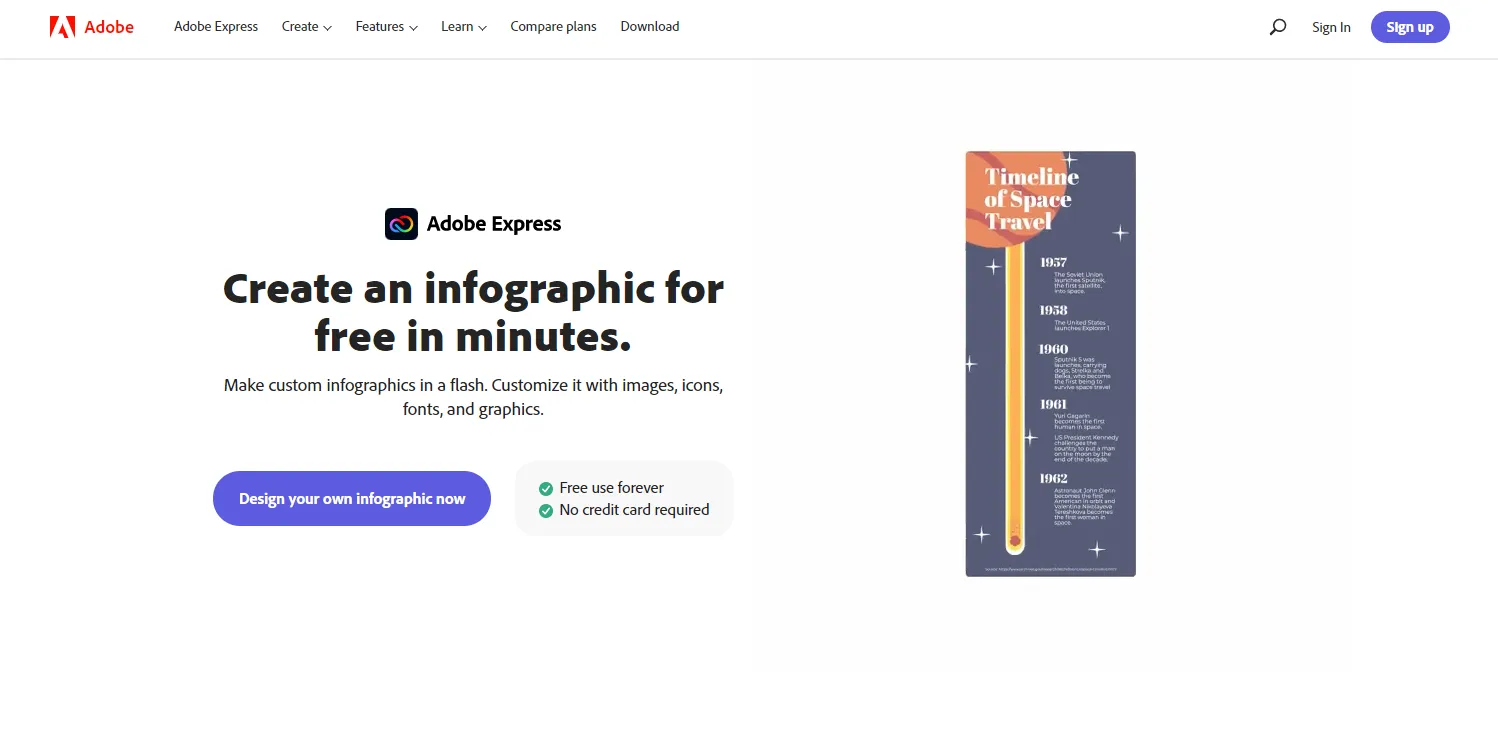Click Design your own infographic now
The width and height of the screenshot is (1498, 752).
[352, 498]
